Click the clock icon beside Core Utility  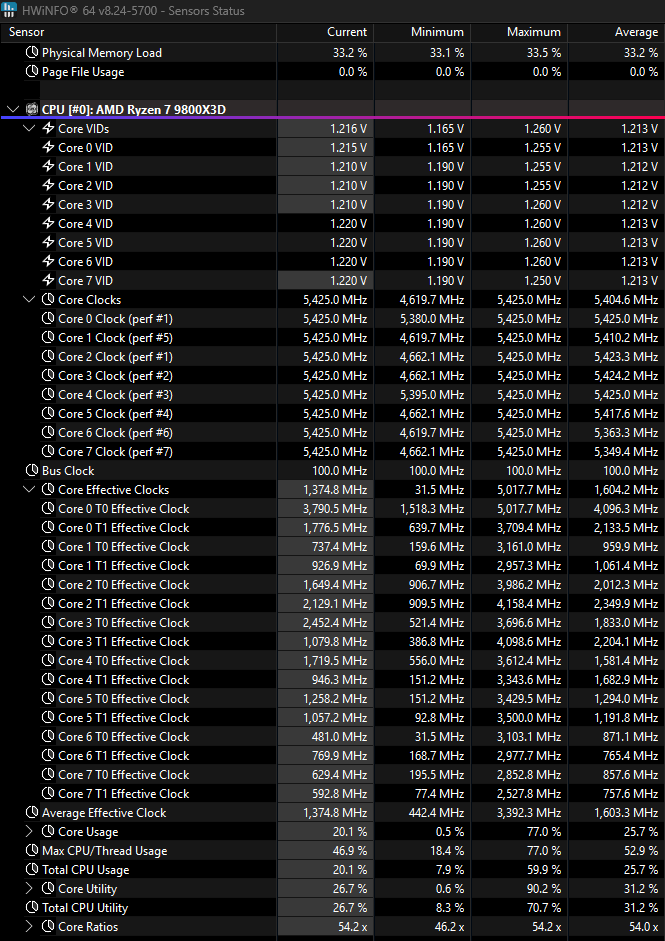click(x=48, y=889)
